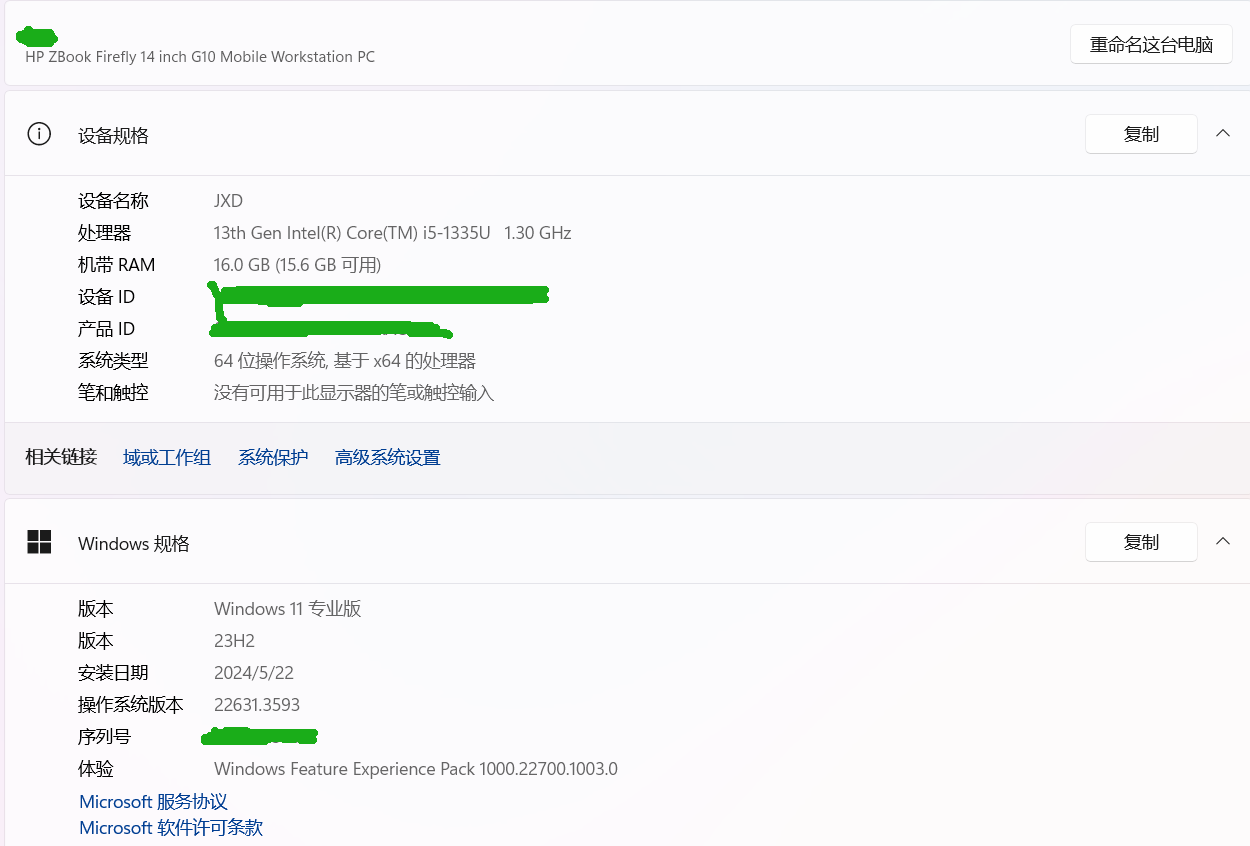Copy device specs with 设备规格 复制 button
Viewport: 1250px width, 846px height.
coord(1141,134)
